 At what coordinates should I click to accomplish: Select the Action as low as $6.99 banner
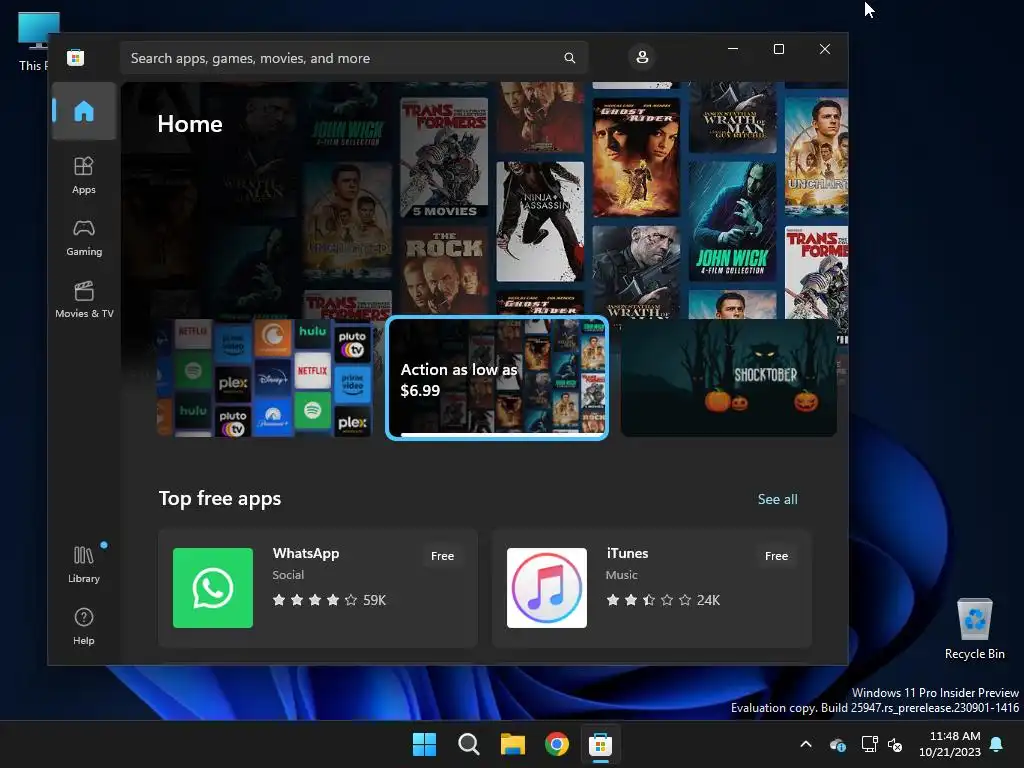[497, 378]
